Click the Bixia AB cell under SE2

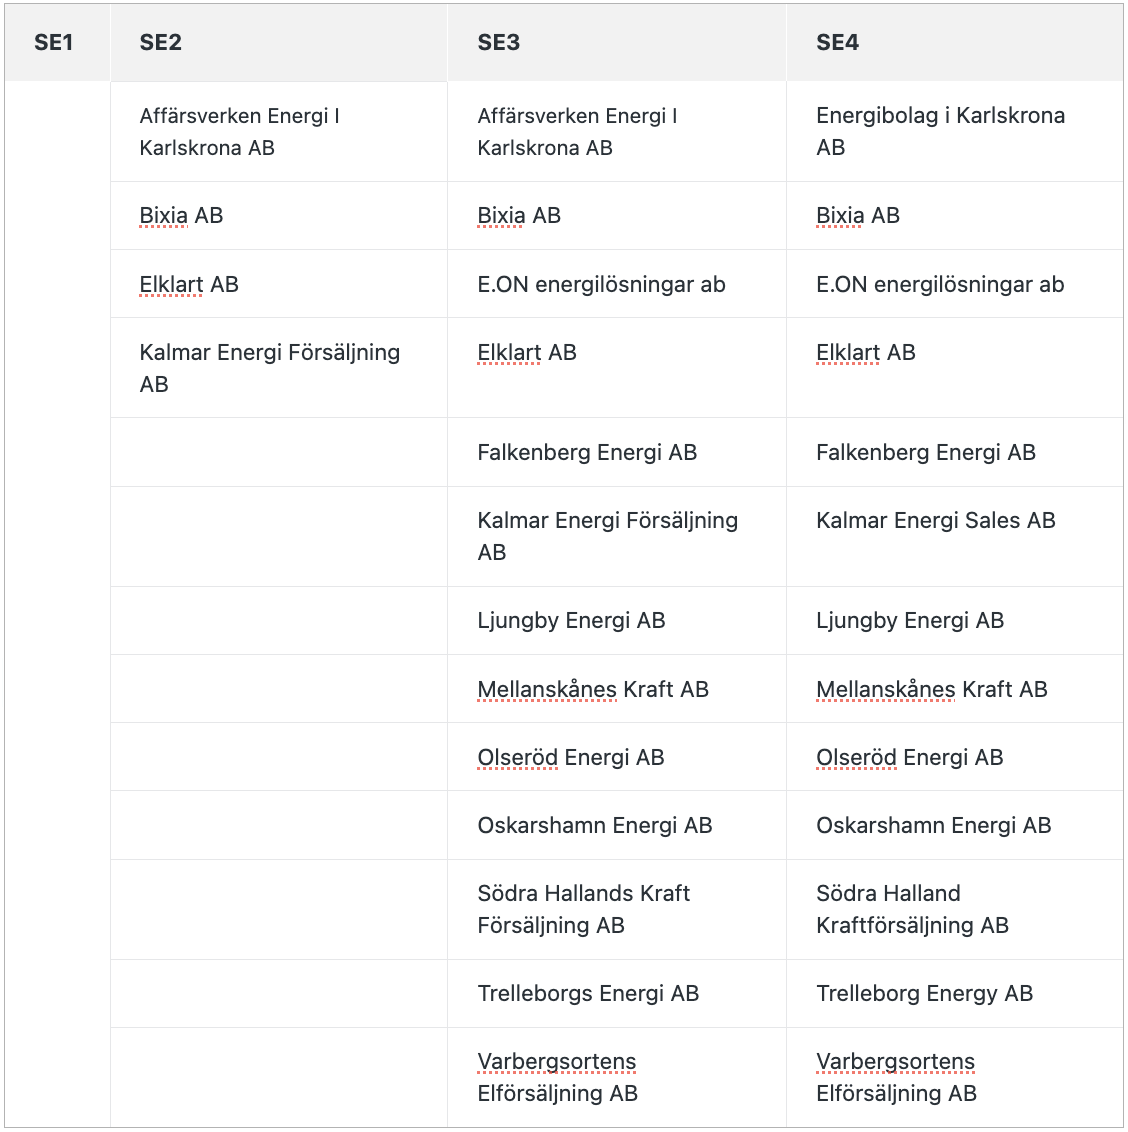point(279,216)
